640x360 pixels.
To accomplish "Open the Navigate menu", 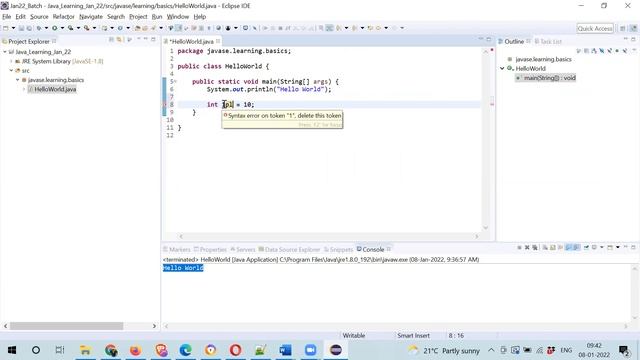I will (91, 17).
